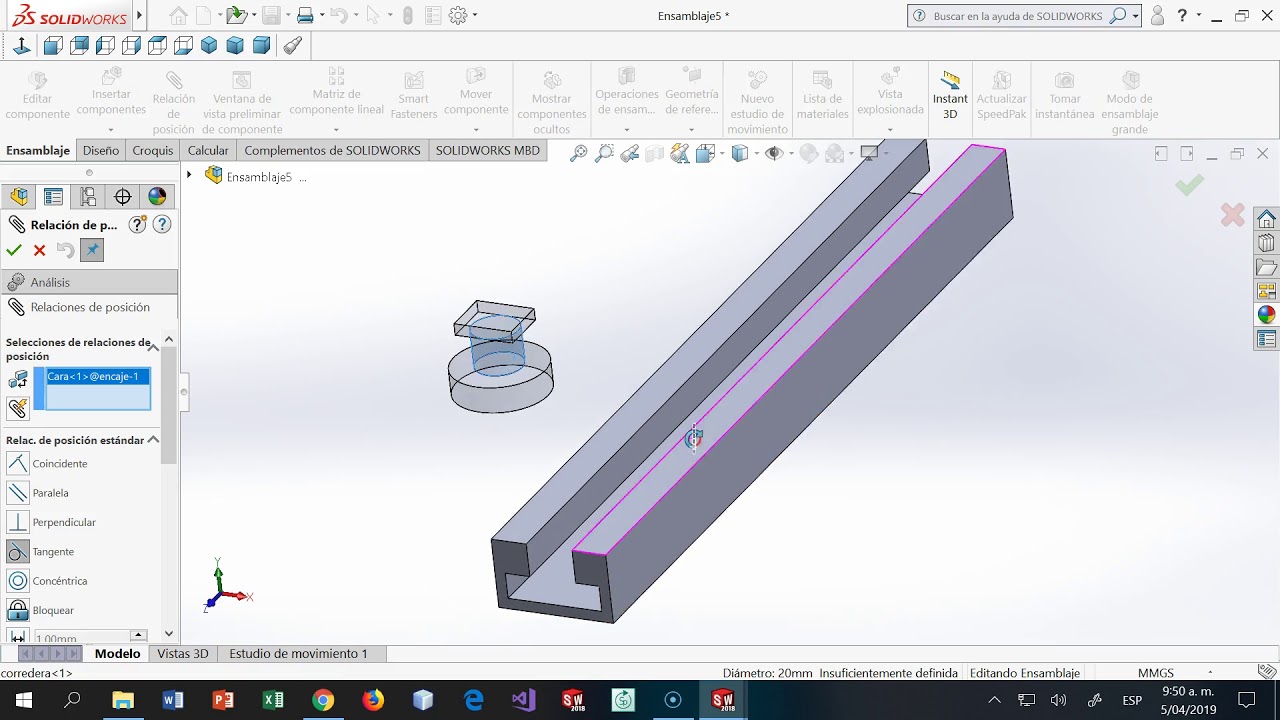Open the Estudio de movimiento 1 tab
Viewport: 1280px width, 720px height.
[x=298, y=653]
